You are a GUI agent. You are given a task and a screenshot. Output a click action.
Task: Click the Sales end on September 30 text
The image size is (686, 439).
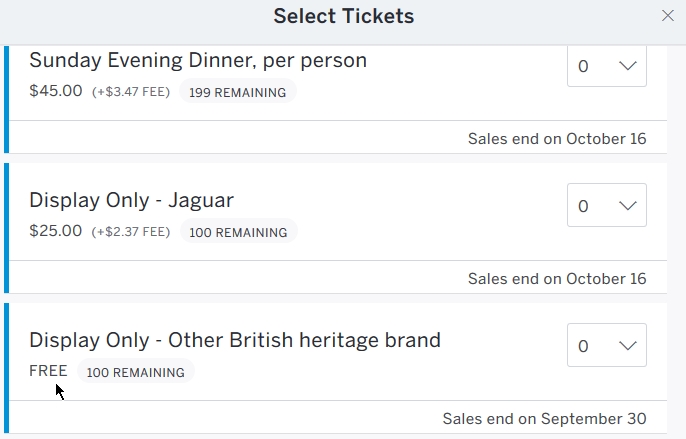(544, 418)
